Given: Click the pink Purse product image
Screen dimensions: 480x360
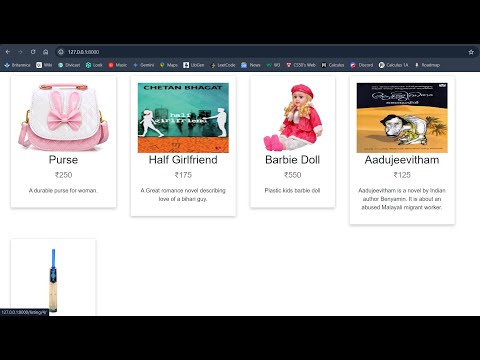Looking at the screenshot, I should (63, 117).
